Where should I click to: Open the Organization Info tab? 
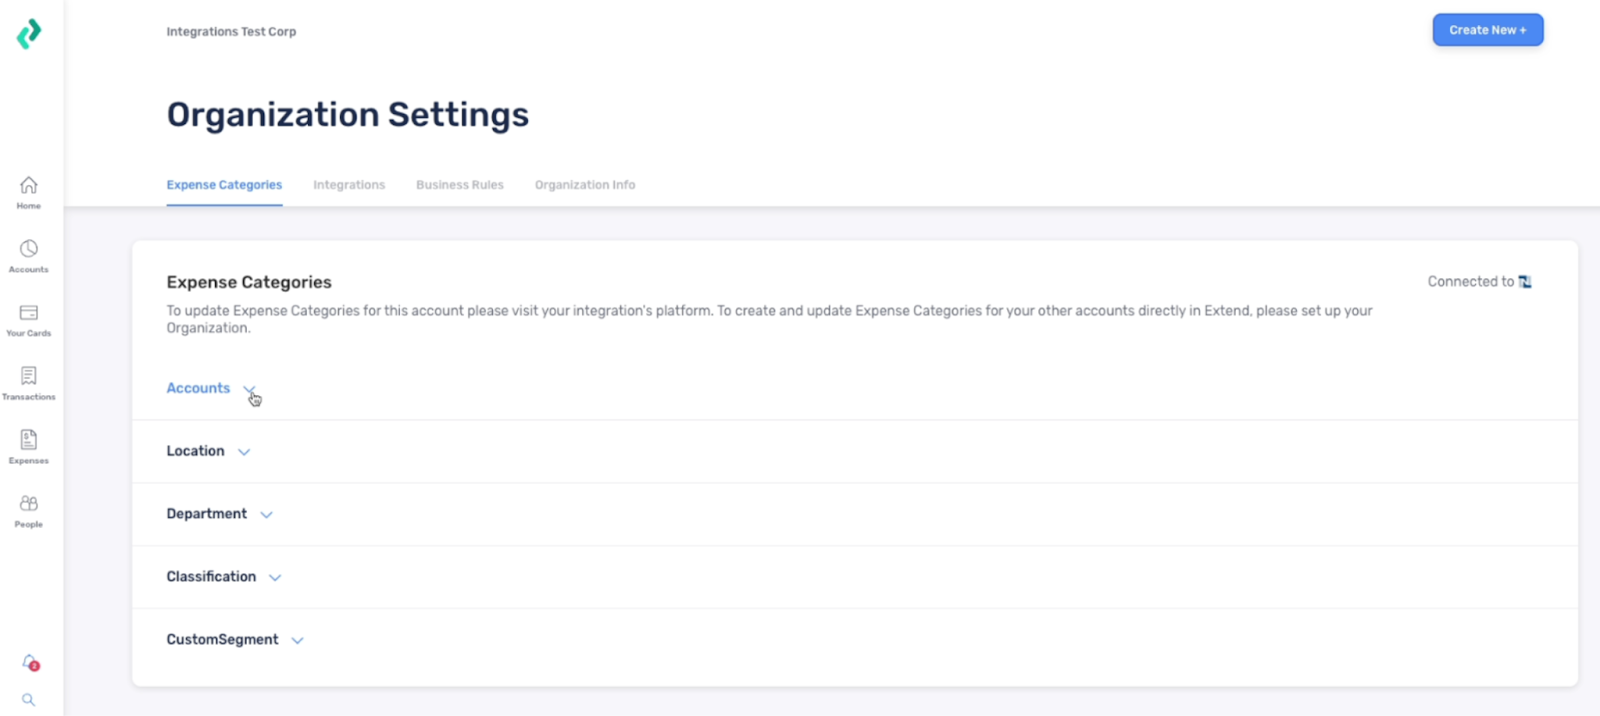coord(585,185)
